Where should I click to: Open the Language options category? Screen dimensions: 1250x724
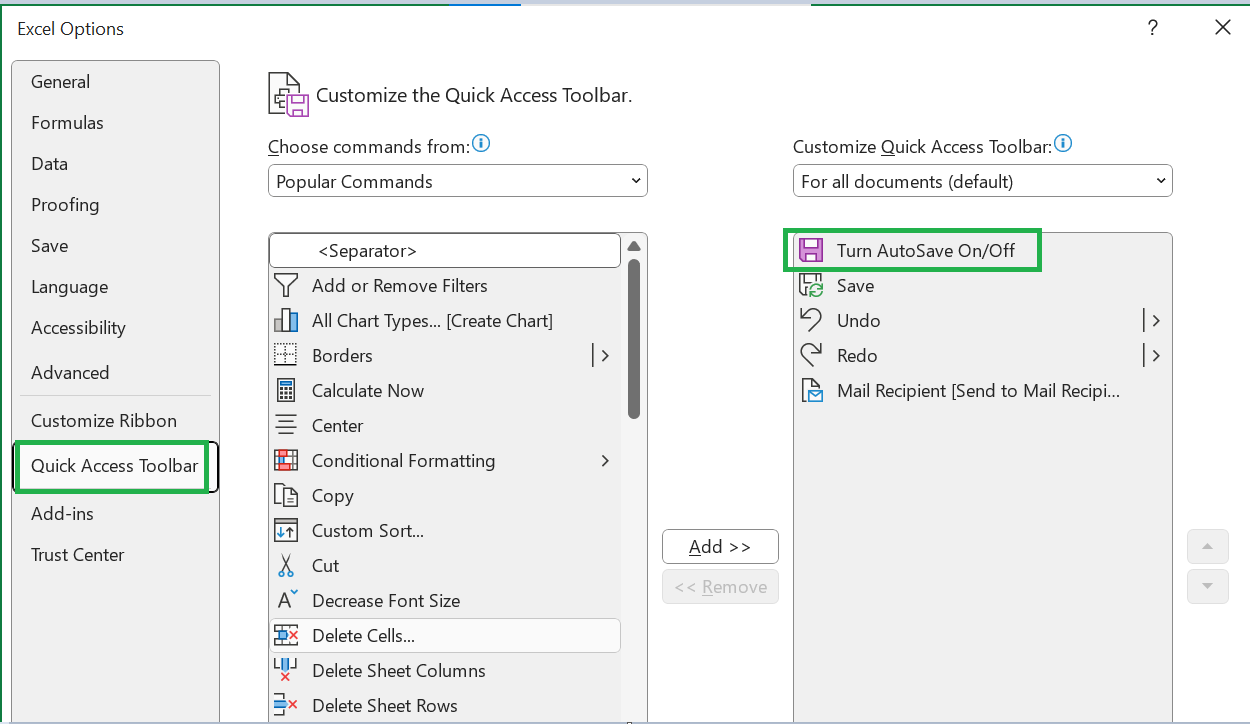pyautogui.click(x=115, y=287)
